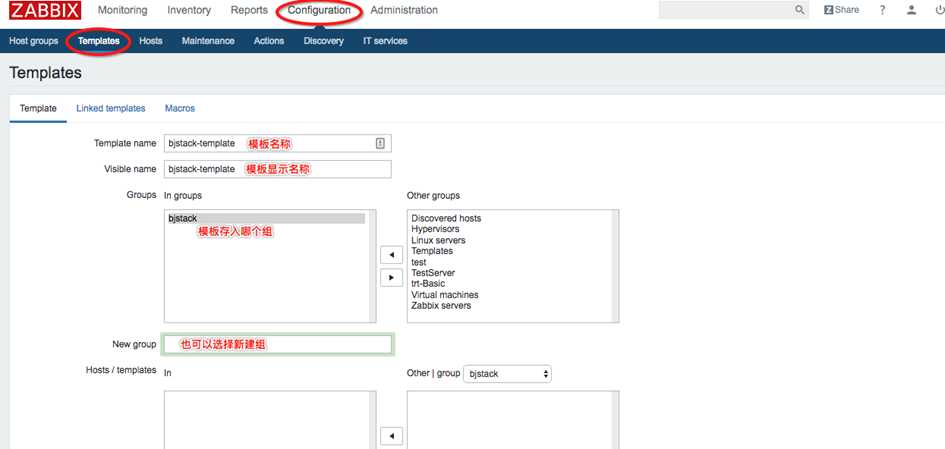The width and height of the screenshot is (945, 449).
Task: Open the Reports menu
Action: click(249, 10)
